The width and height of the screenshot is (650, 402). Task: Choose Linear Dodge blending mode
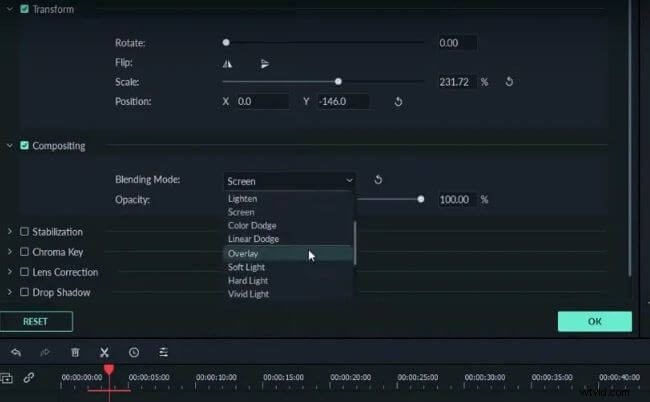[x=288, y=239]
